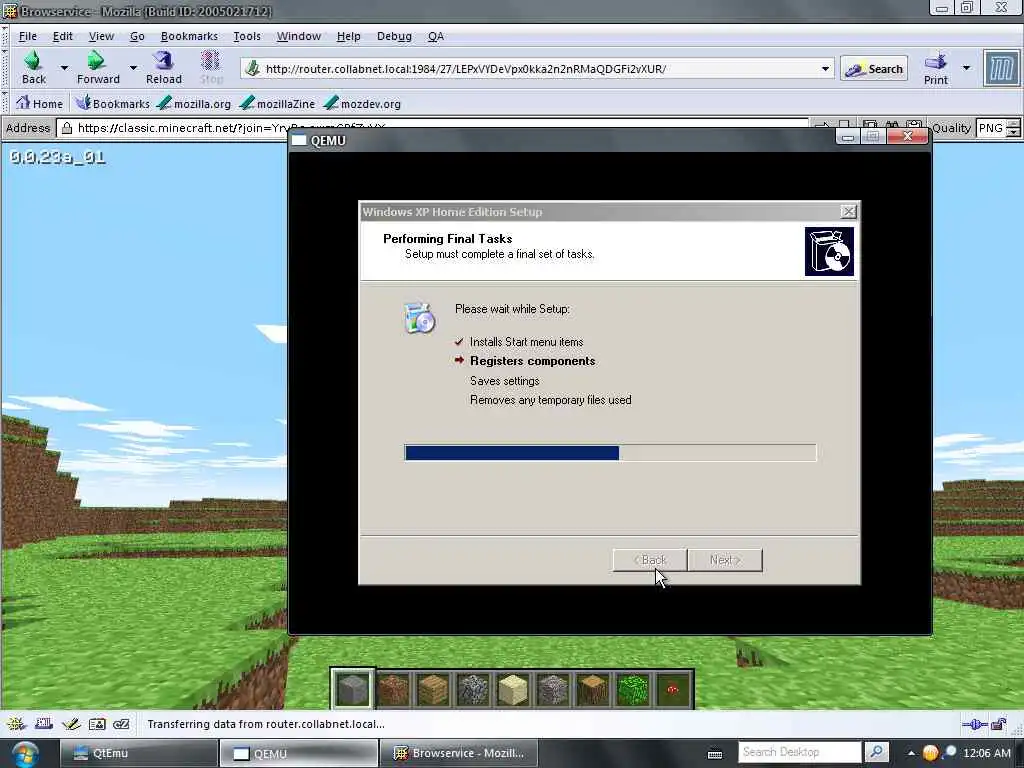The width and height of the screenshot is (1024, 768).
Task: Click the Back navigation arrow icon in Mozilla
Action: tap(33, 61)
